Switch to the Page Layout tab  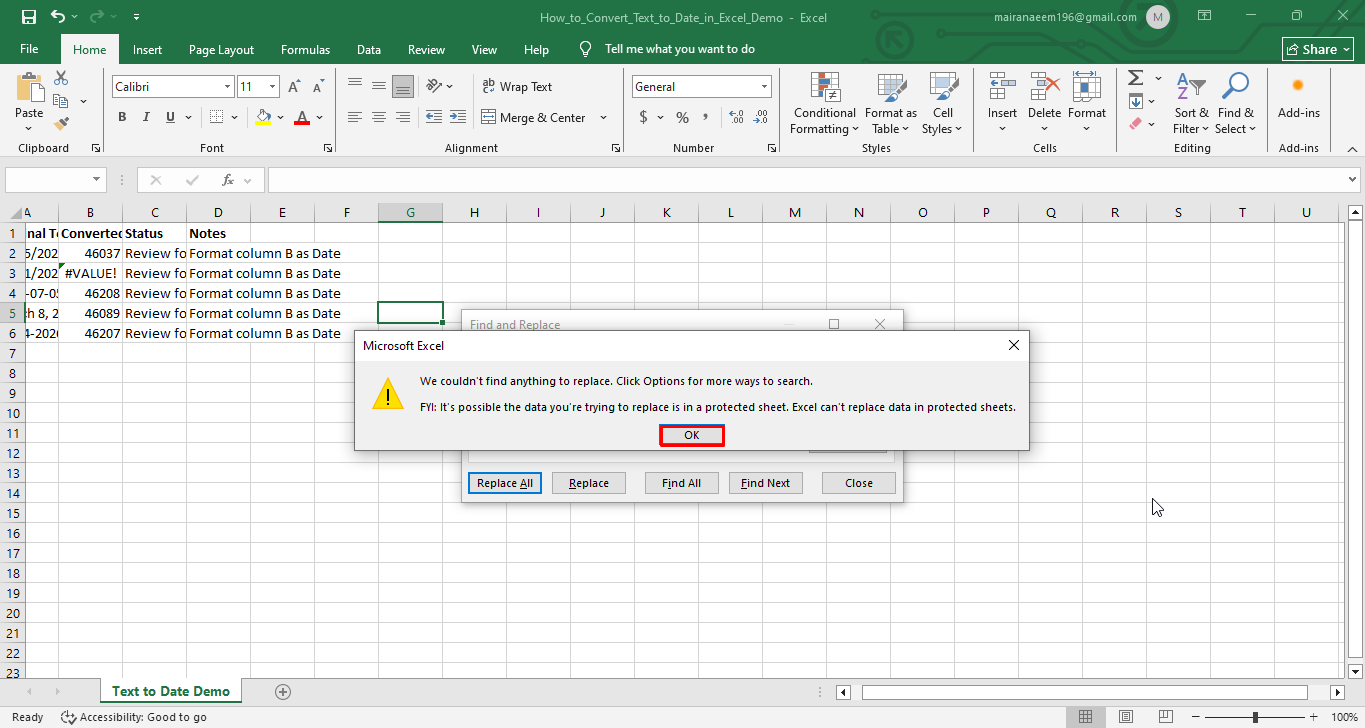(x=221, y=49)
